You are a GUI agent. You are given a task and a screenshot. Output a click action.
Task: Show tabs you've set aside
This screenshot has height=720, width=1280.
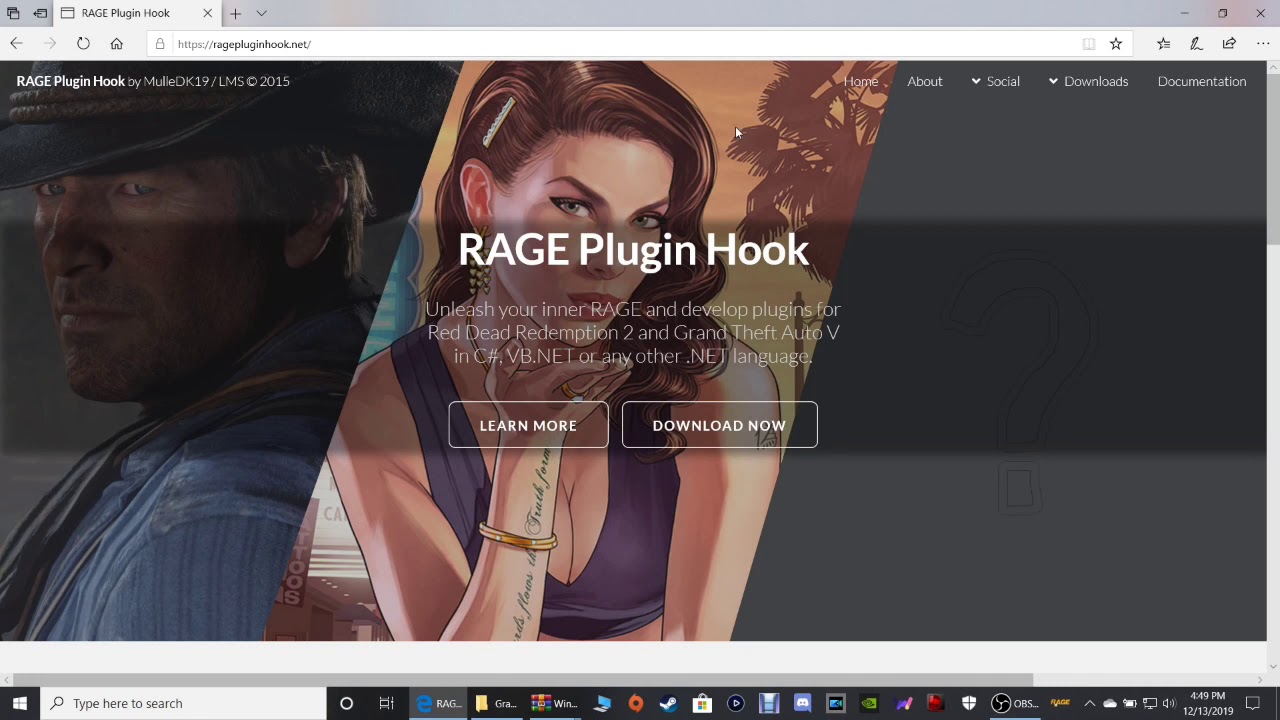pyautogui.click(x=13, y=13)
